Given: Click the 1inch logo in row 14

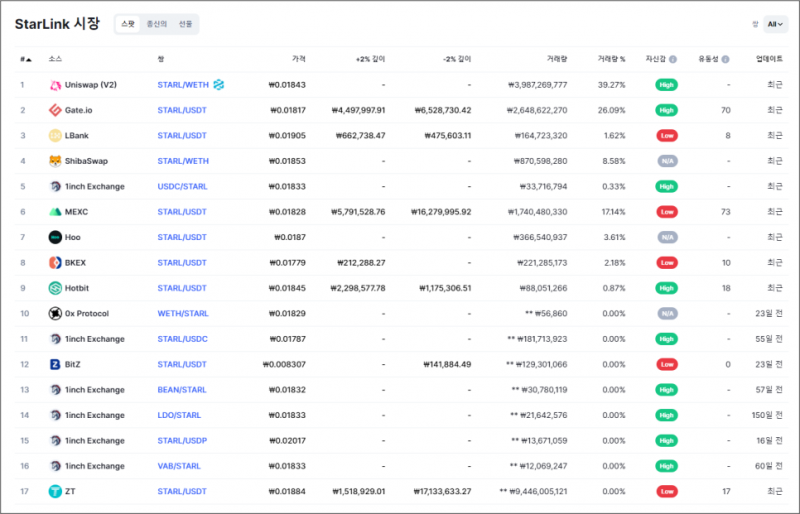Looking at the screenshot, I should pos(55,415).
